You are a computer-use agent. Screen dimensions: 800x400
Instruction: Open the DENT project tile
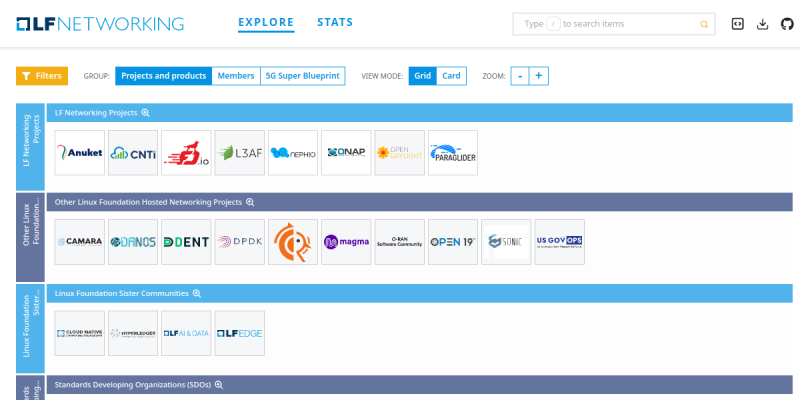pos(186,242)
